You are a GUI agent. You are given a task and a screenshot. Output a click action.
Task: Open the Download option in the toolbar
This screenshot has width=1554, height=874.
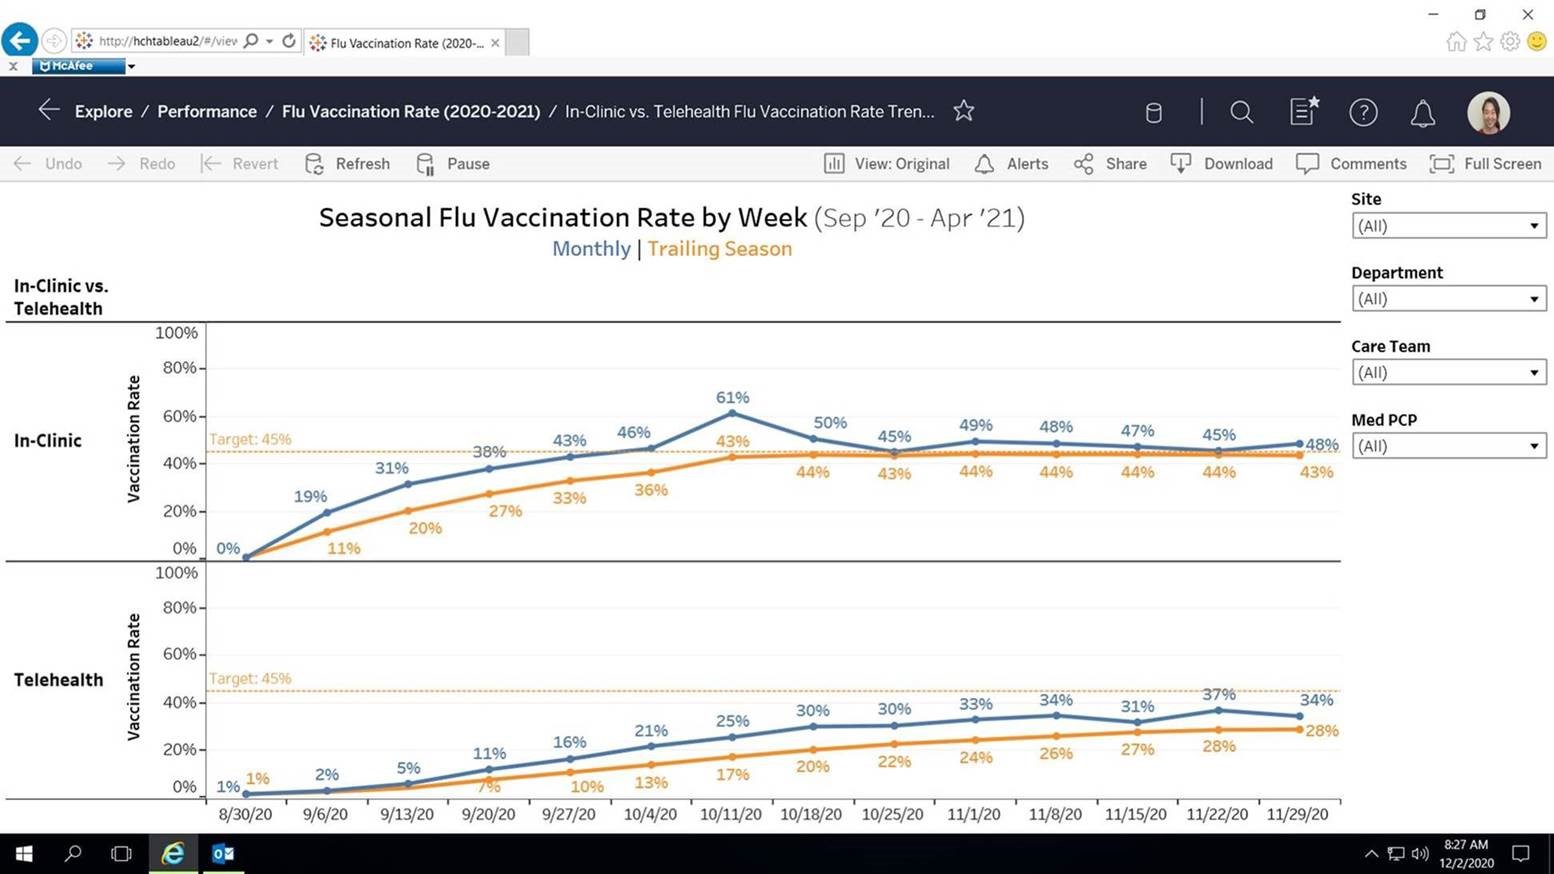[1222, 164]
